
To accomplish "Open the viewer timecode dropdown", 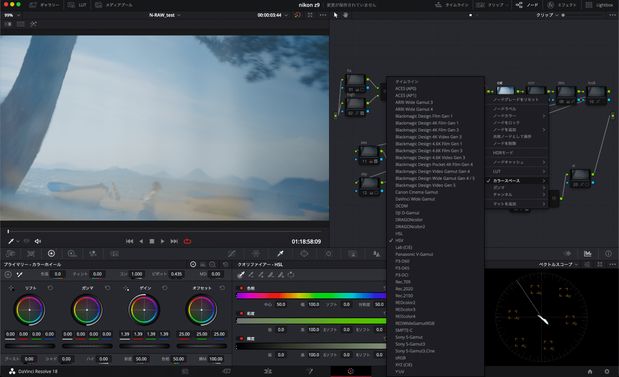I will click(272, 15).
